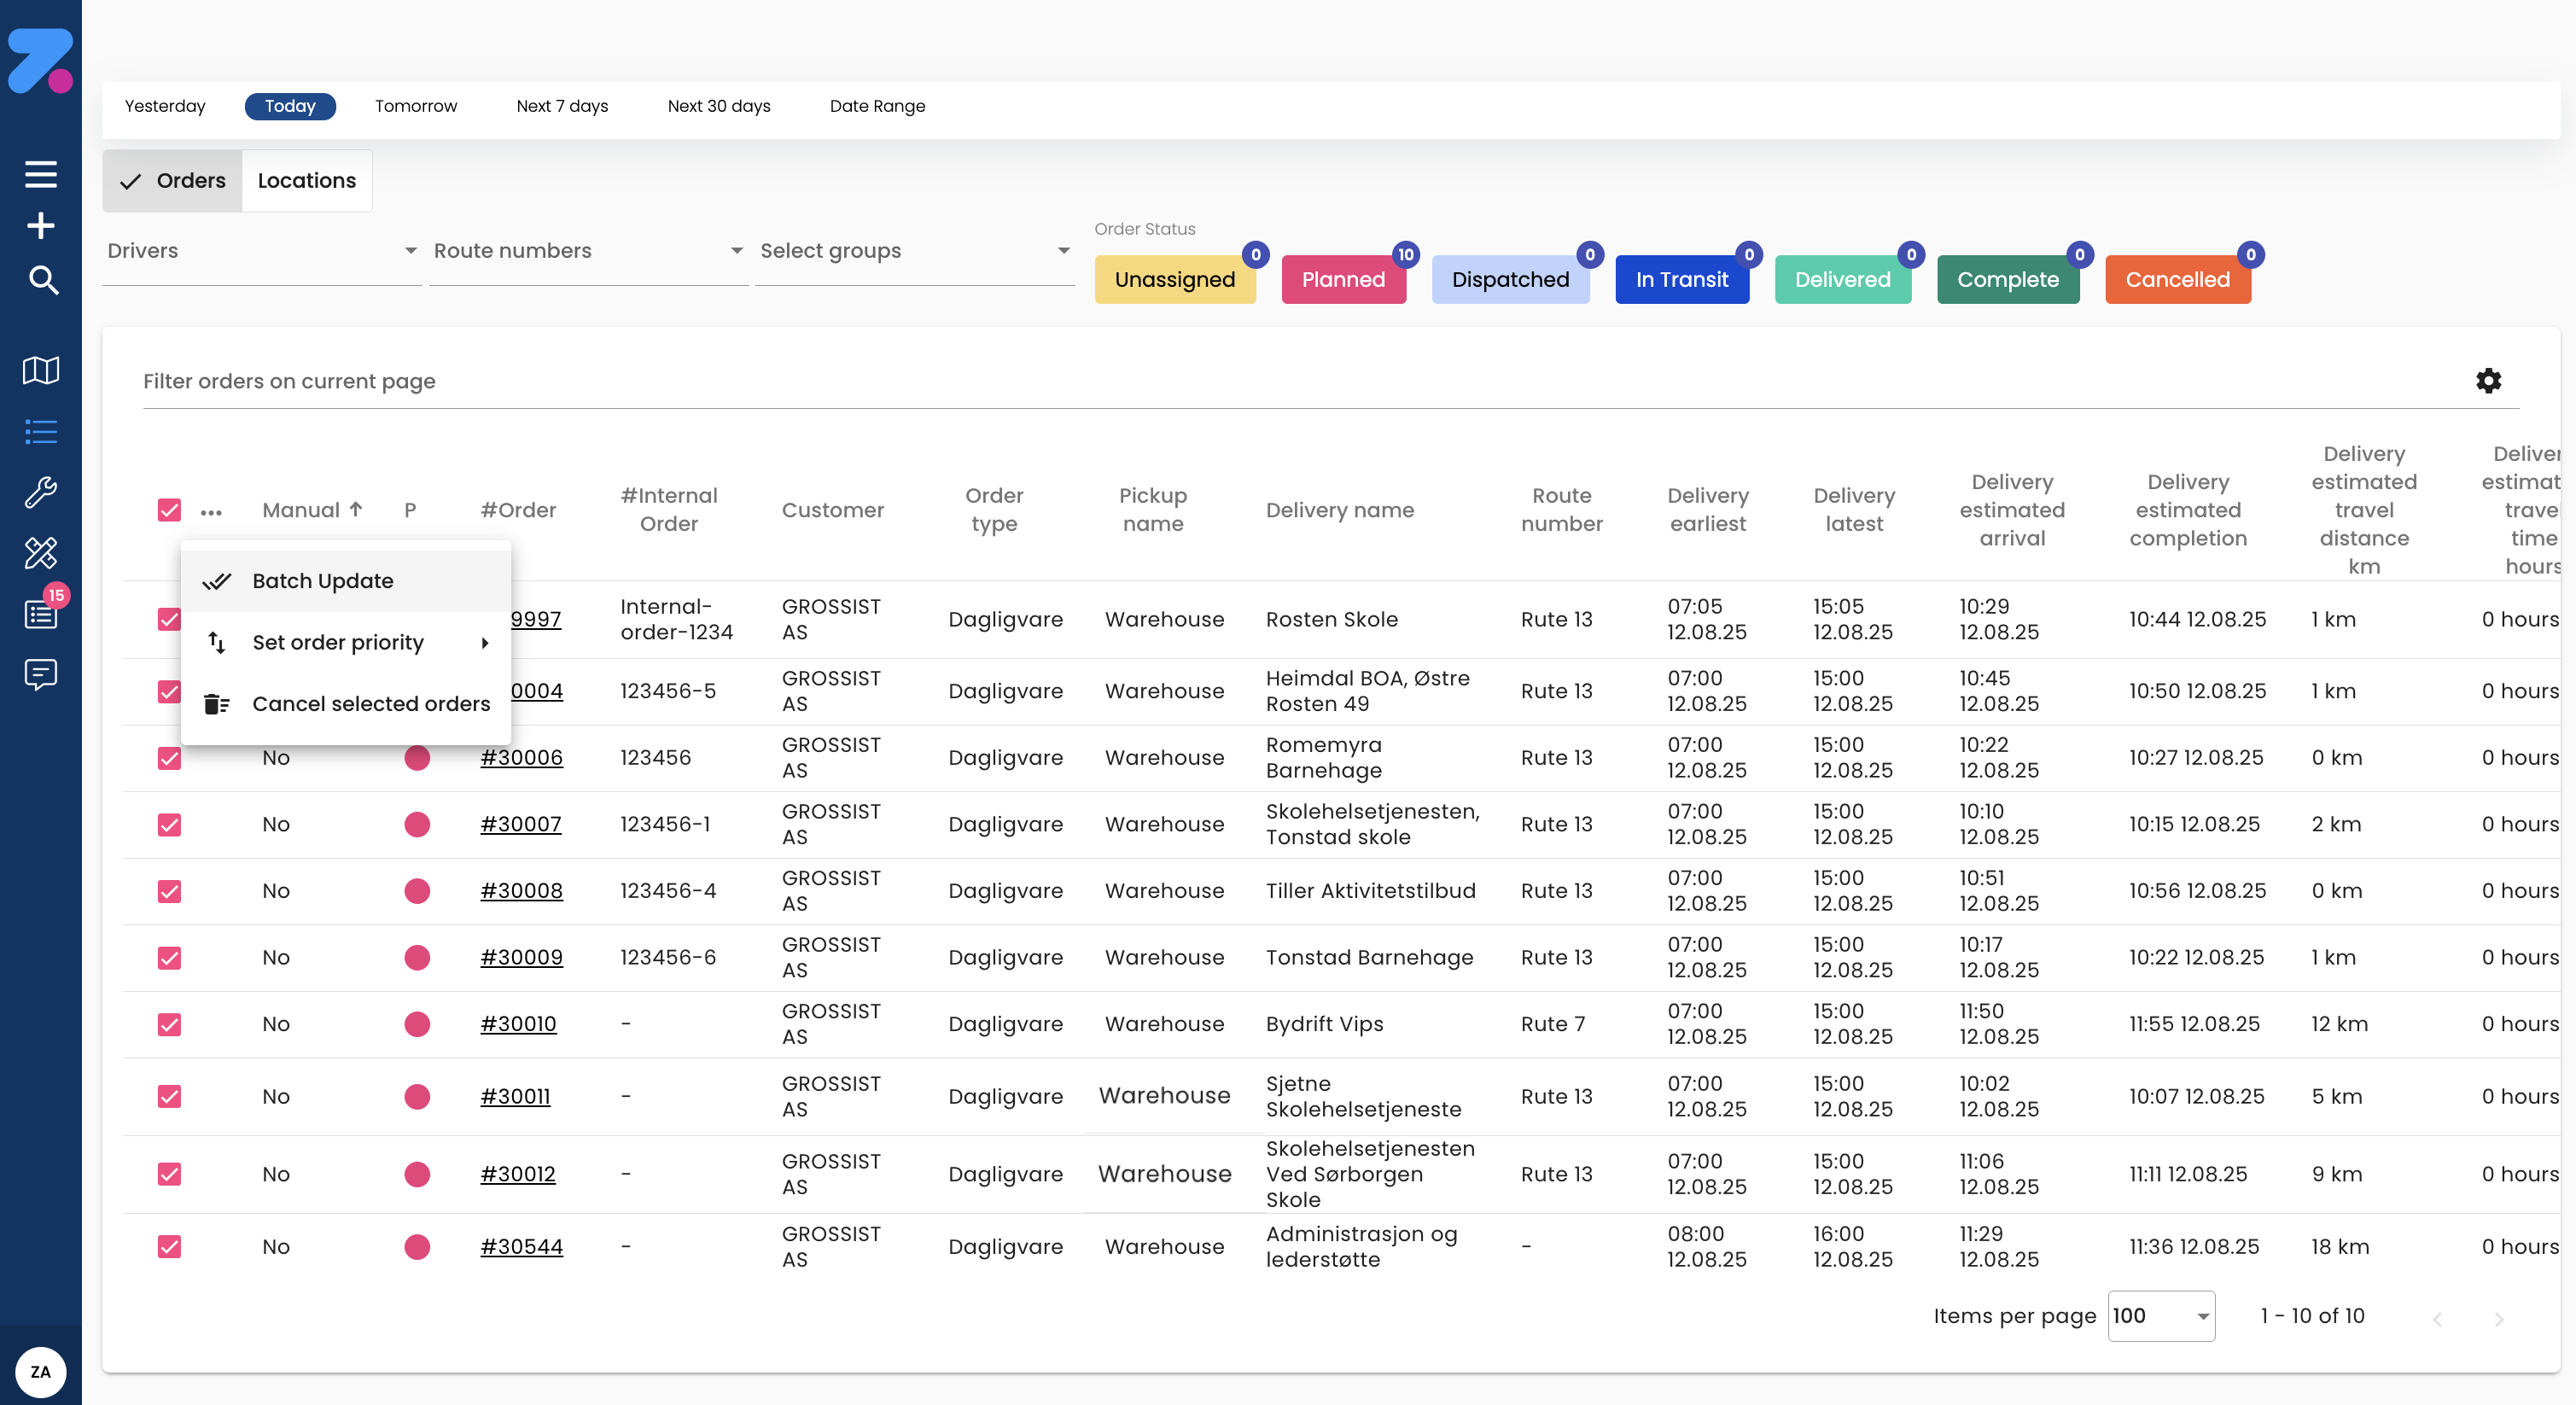Uncheck the checkbox for order #30006

click(168, 758)
